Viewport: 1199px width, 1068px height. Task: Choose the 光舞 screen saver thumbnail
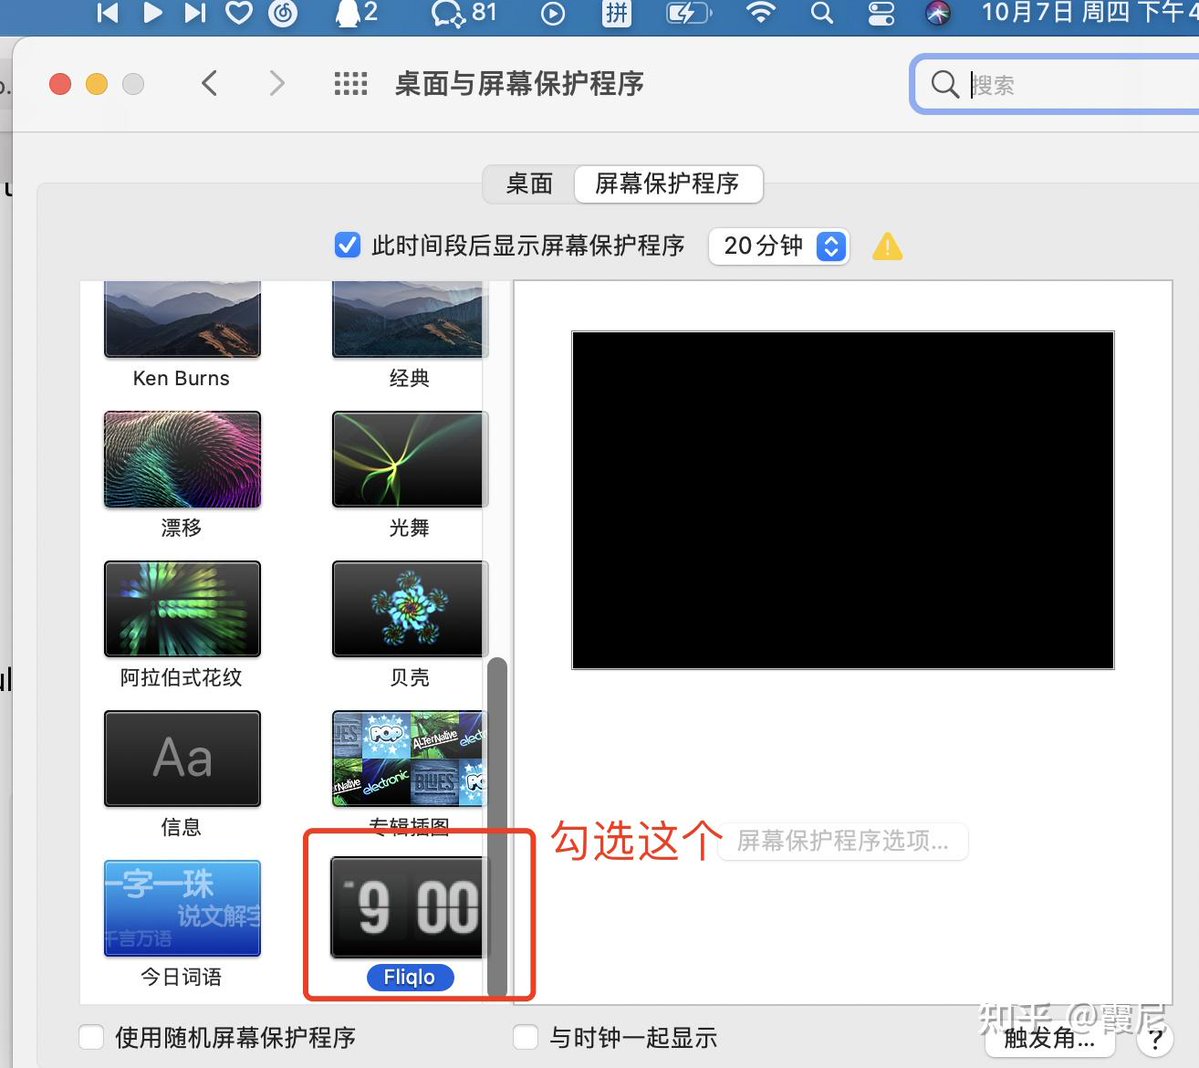(x=408, y=459)
